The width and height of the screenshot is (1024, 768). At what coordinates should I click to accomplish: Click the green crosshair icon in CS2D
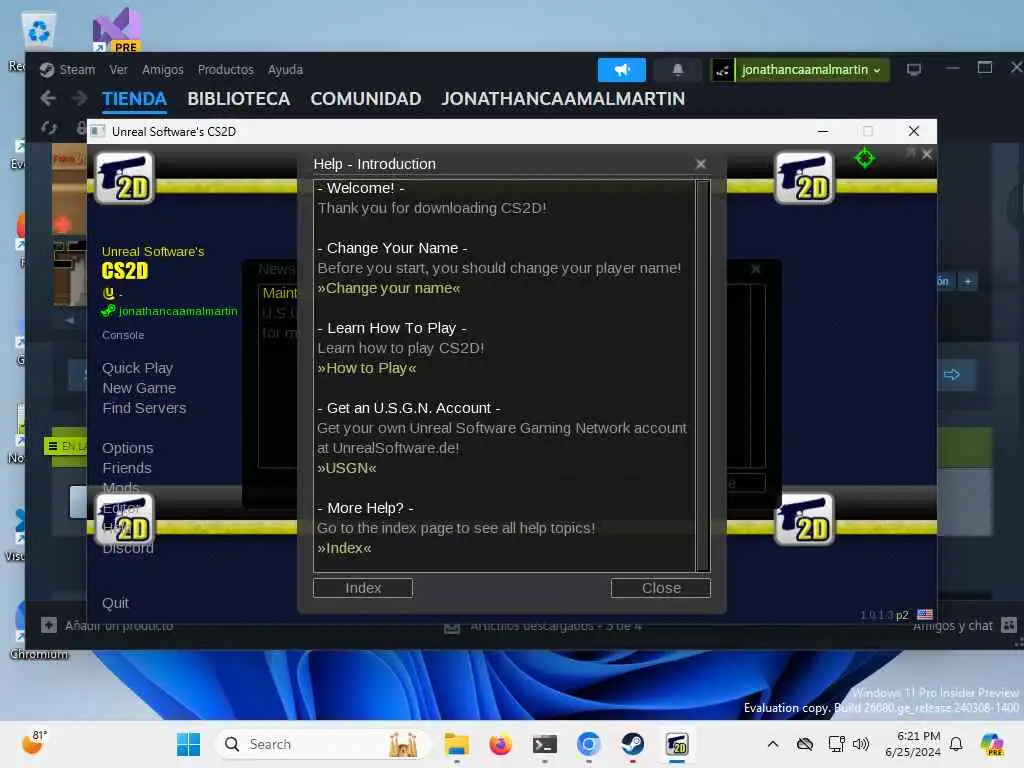click(865, 158)
